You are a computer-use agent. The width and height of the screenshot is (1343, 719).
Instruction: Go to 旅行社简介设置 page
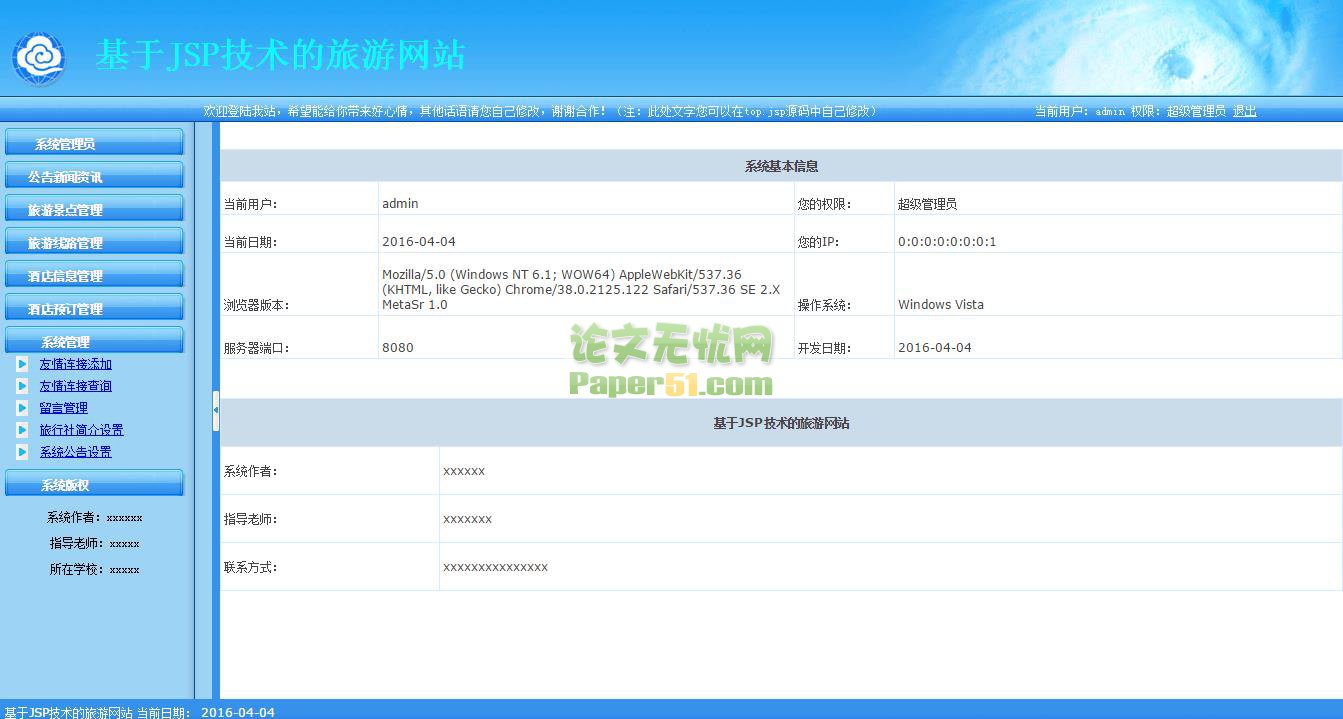[x=82, y=430]
